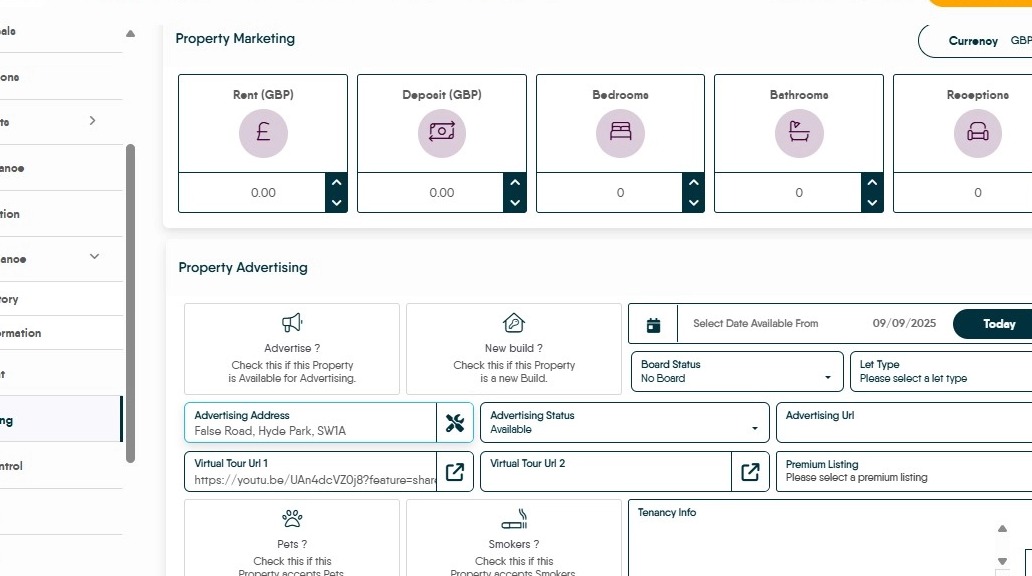Click the Bedrooms bed icon
The width and height of the screenshot is (1032, 576).
[620, 133]
